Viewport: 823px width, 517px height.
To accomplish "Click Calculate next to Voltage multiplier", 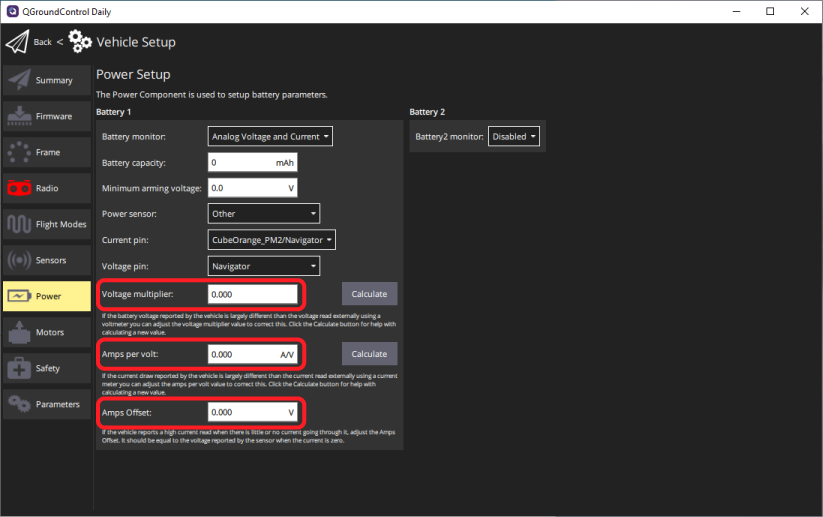I will 369,294.
